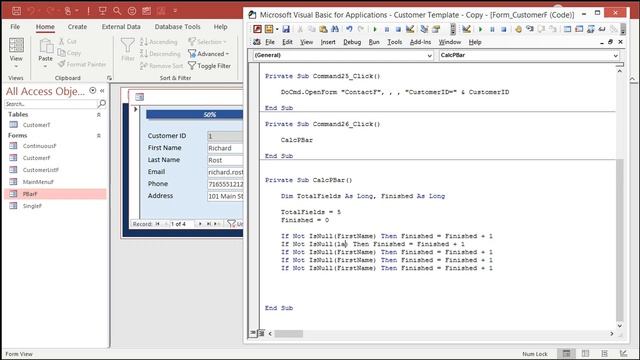640x360 pixels.
Task: Open the Tools menu in VBA editor
Action: pyautogui.click(x=394, y=42)
